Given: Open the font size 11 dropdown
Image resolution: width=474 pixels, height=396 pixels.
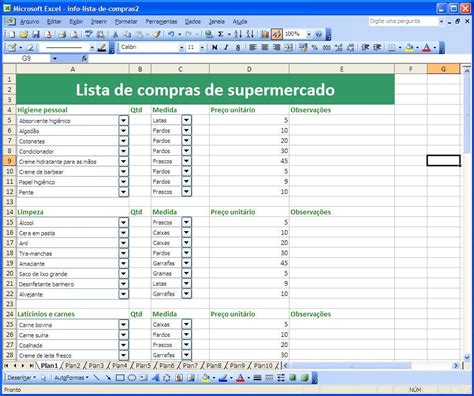Looking at the screenshot, I should click(x=202, y=48).
